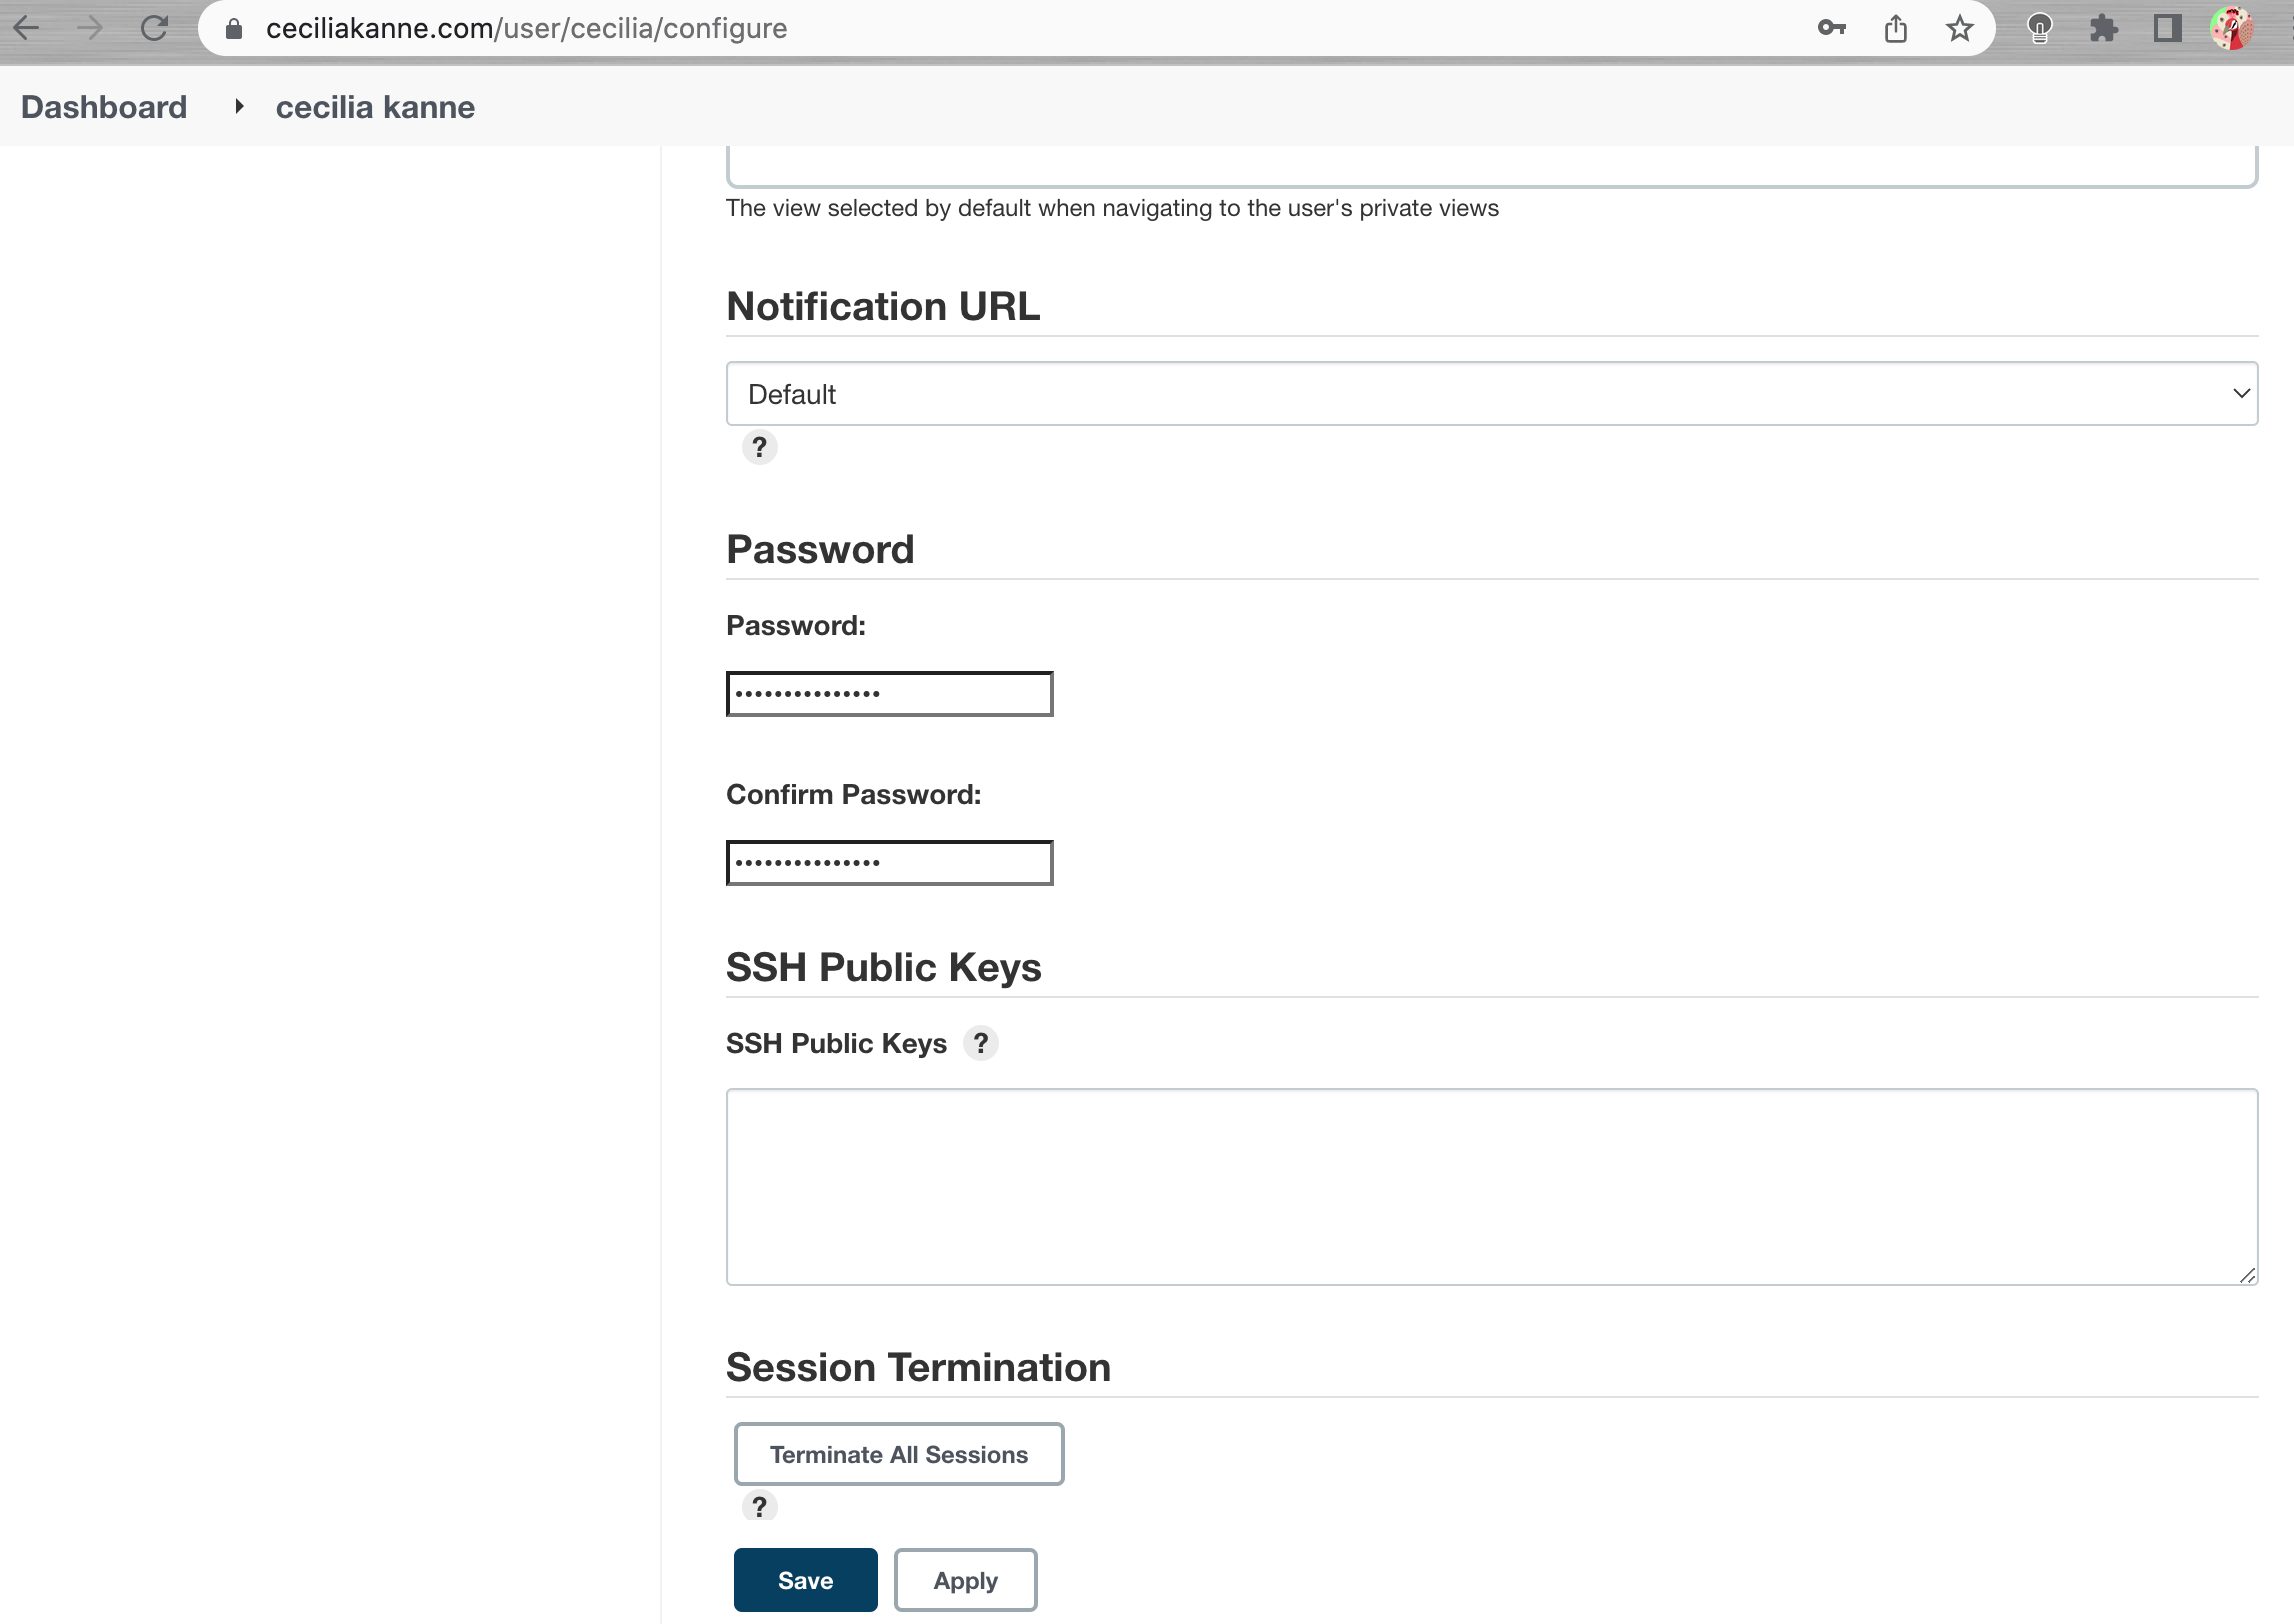Click the saved passwords key icon
This screenshot has height=1624, width=2294.
tap(1831, 28)
